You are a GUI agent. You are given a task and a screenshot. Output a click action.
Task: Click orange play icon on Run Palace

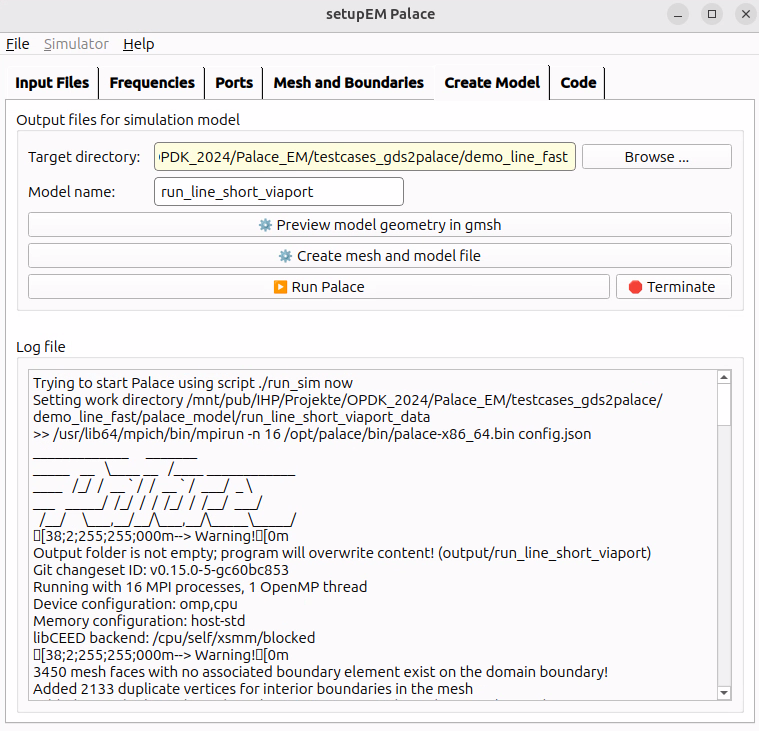(x=280, y=287)
